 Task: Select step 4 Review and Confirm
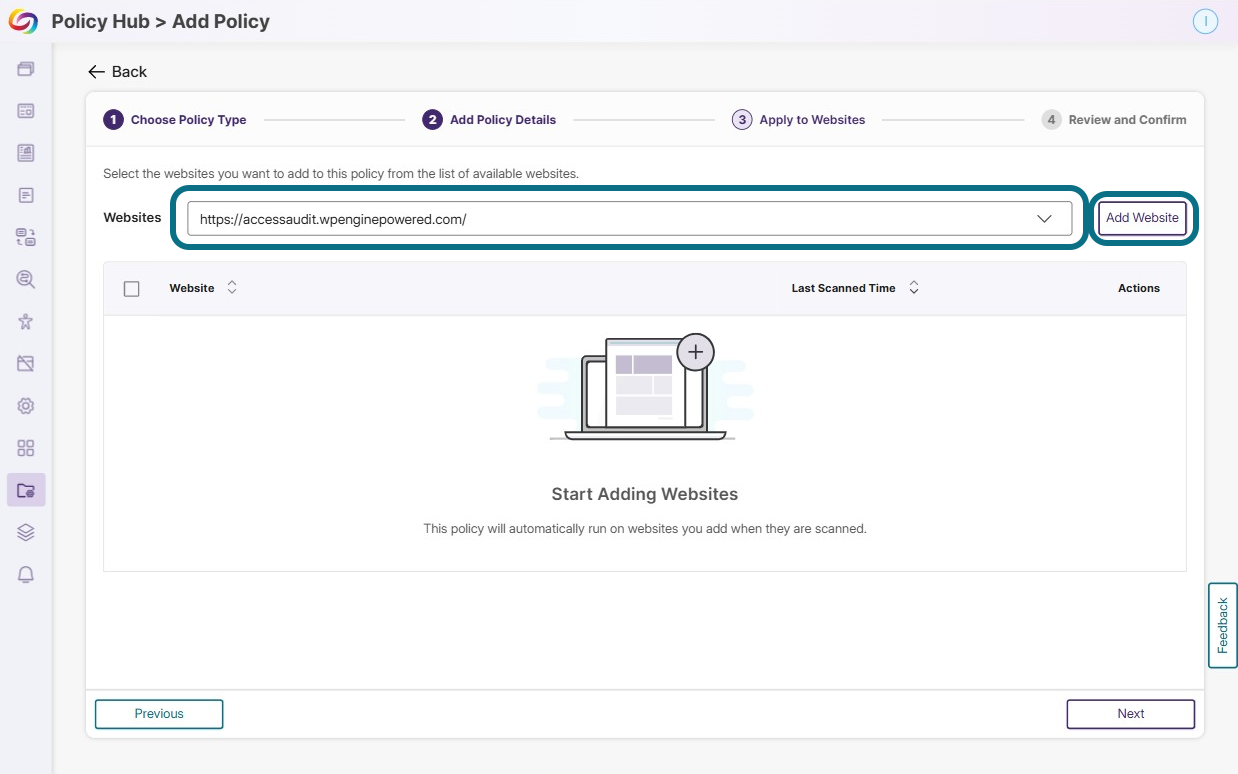tap(1114, 120)
